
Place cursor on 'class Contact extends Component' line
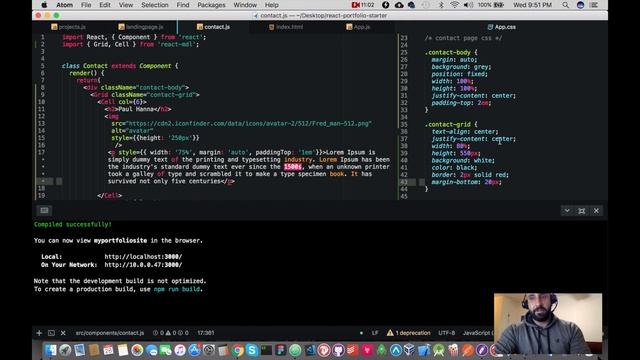point(120,66)
